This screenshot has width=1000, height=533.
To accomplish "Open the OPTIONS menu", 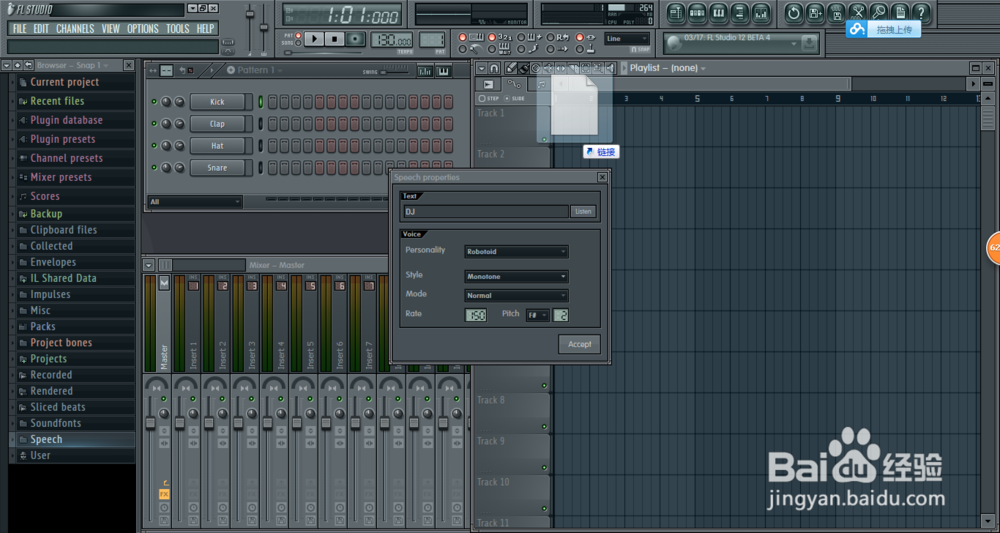I will pyautogui.click(x=143, y=29).
